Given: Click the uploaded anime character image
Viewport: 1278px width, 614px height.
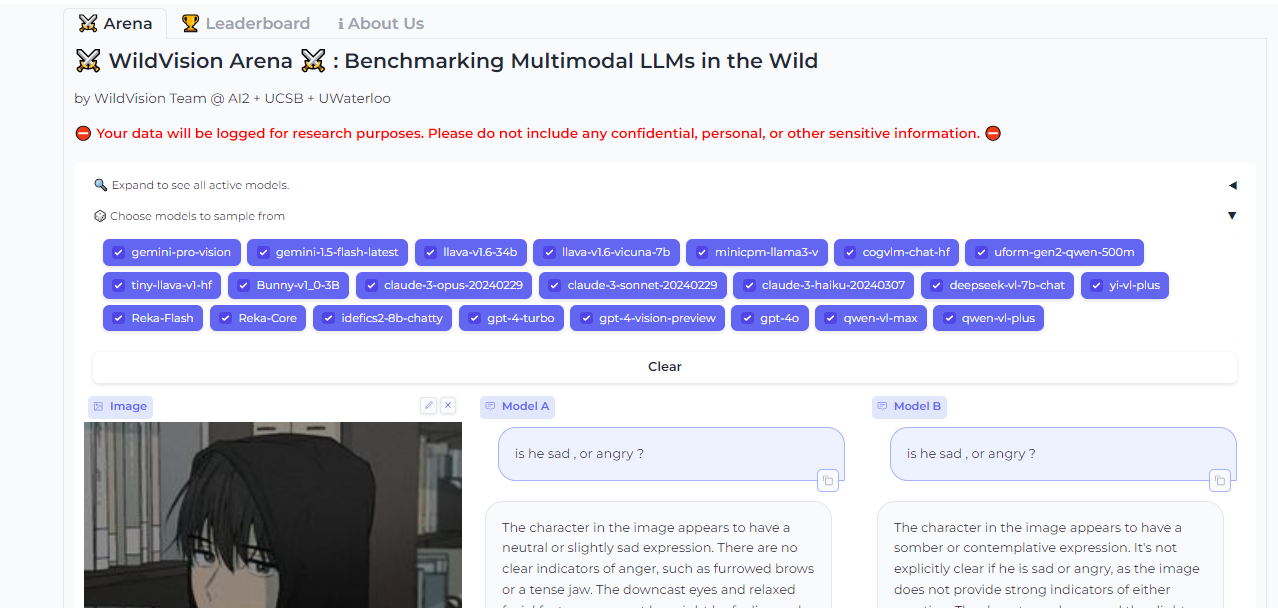Looking at the screenshot, I should click(273, 515).
